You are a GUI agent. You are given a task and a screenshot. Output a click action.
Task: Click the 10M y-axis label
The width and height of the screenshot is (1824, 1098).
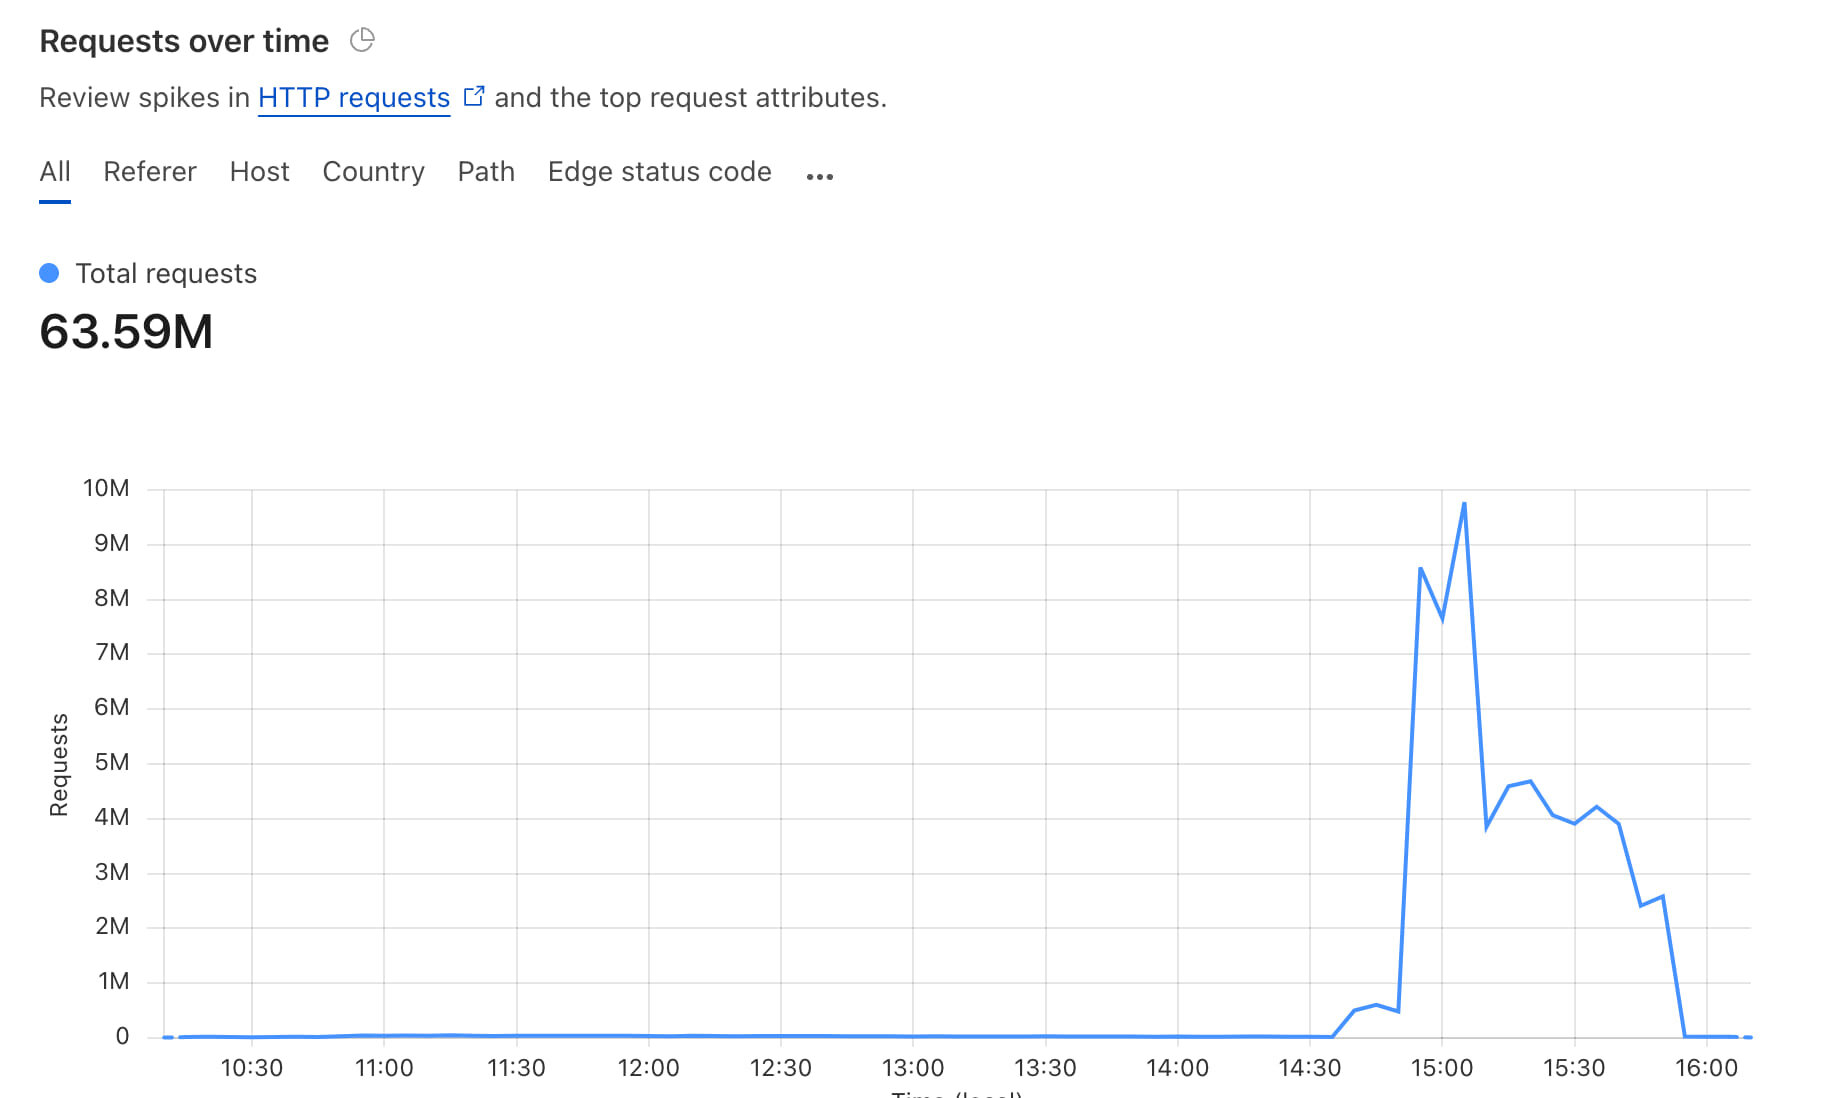tap(106, 488)
